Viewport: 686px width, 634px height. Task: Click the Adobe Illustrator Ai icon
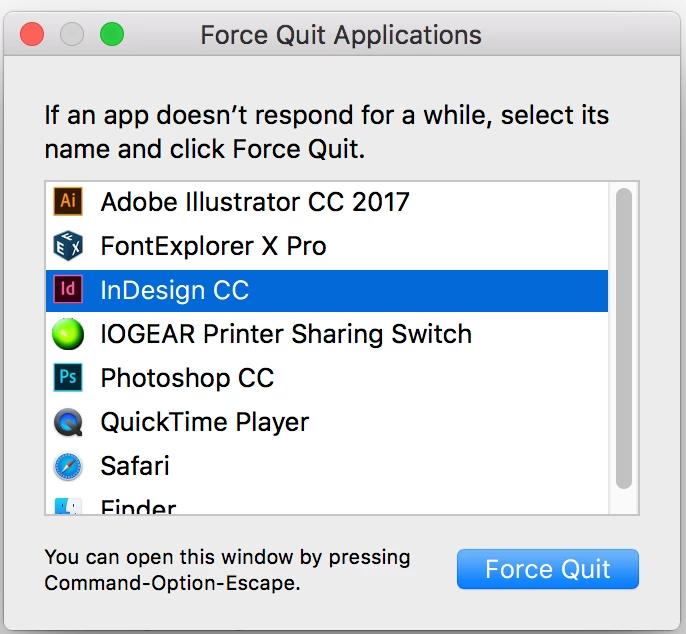tap(68, 201)
